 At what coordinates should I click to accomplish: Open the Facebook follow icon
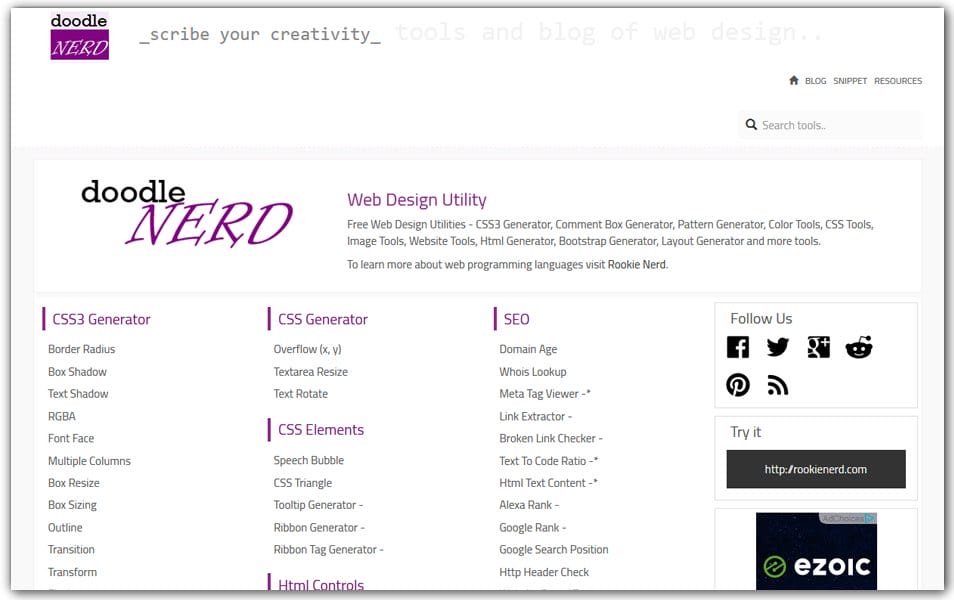(738, 347)
